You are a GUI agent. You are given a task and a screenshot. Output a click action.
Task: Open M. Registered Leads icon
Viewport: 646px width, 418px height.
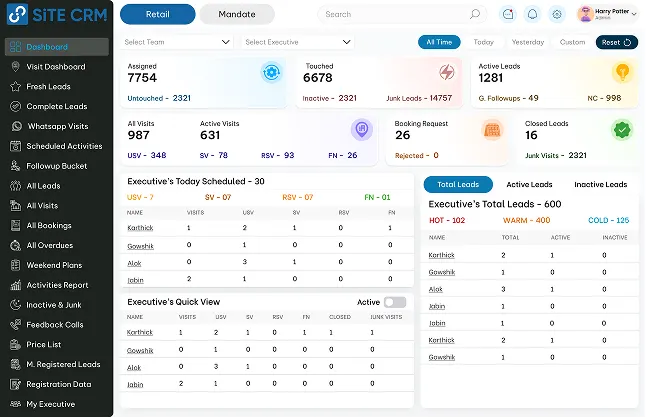tap(15, 364)
